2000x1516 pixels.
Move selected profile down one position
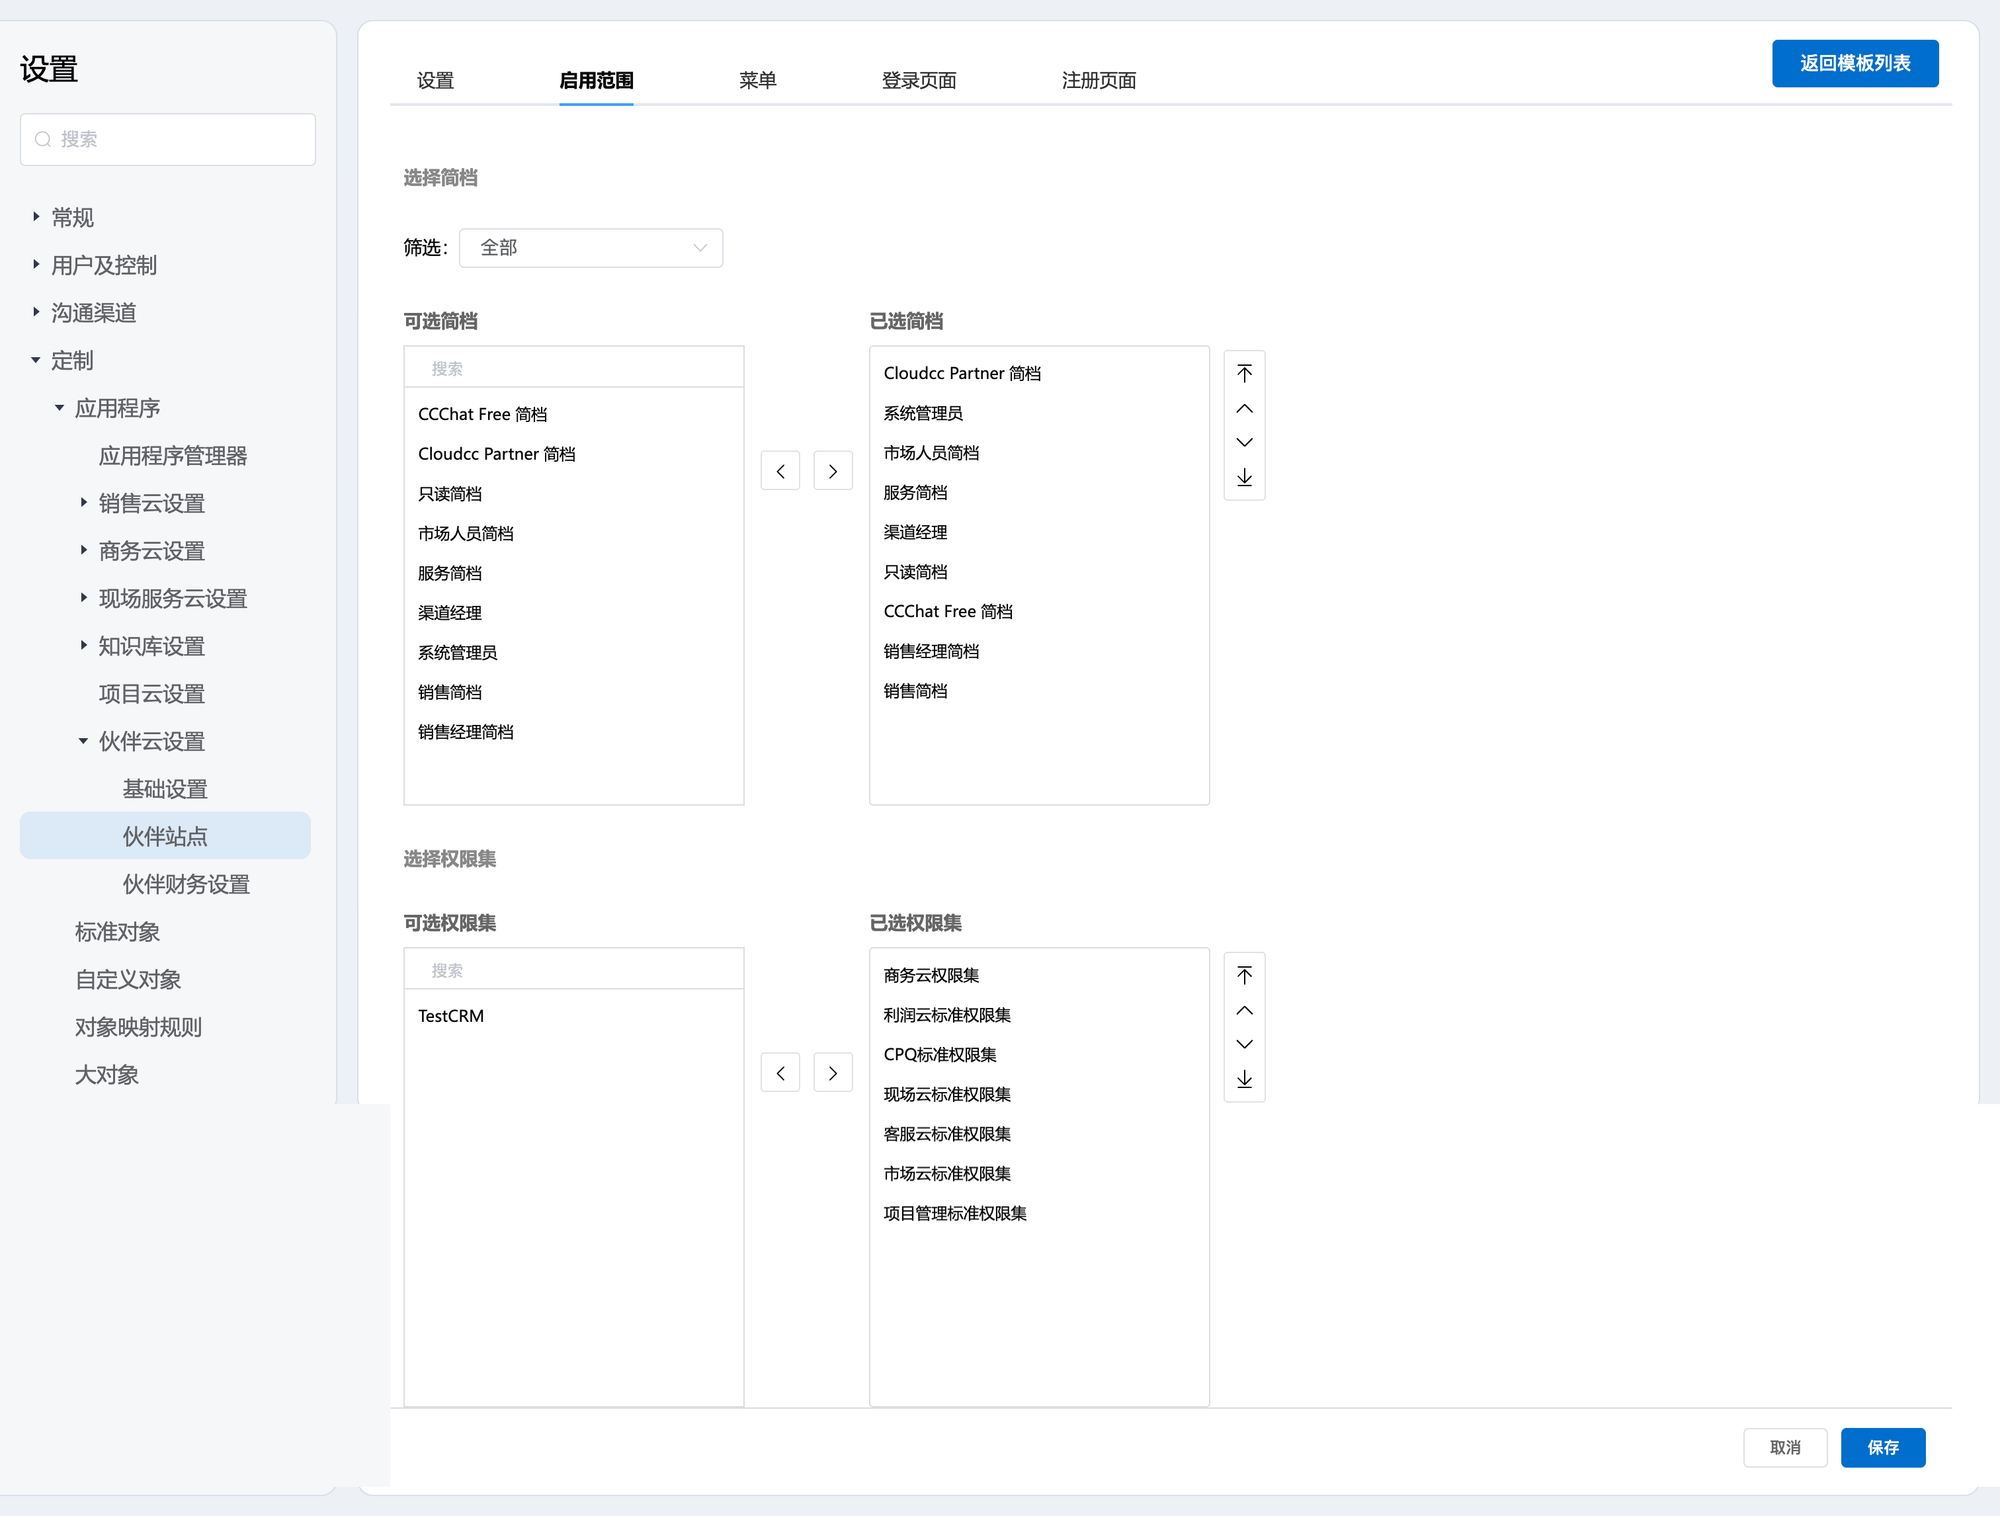(x=1244, y=442)
